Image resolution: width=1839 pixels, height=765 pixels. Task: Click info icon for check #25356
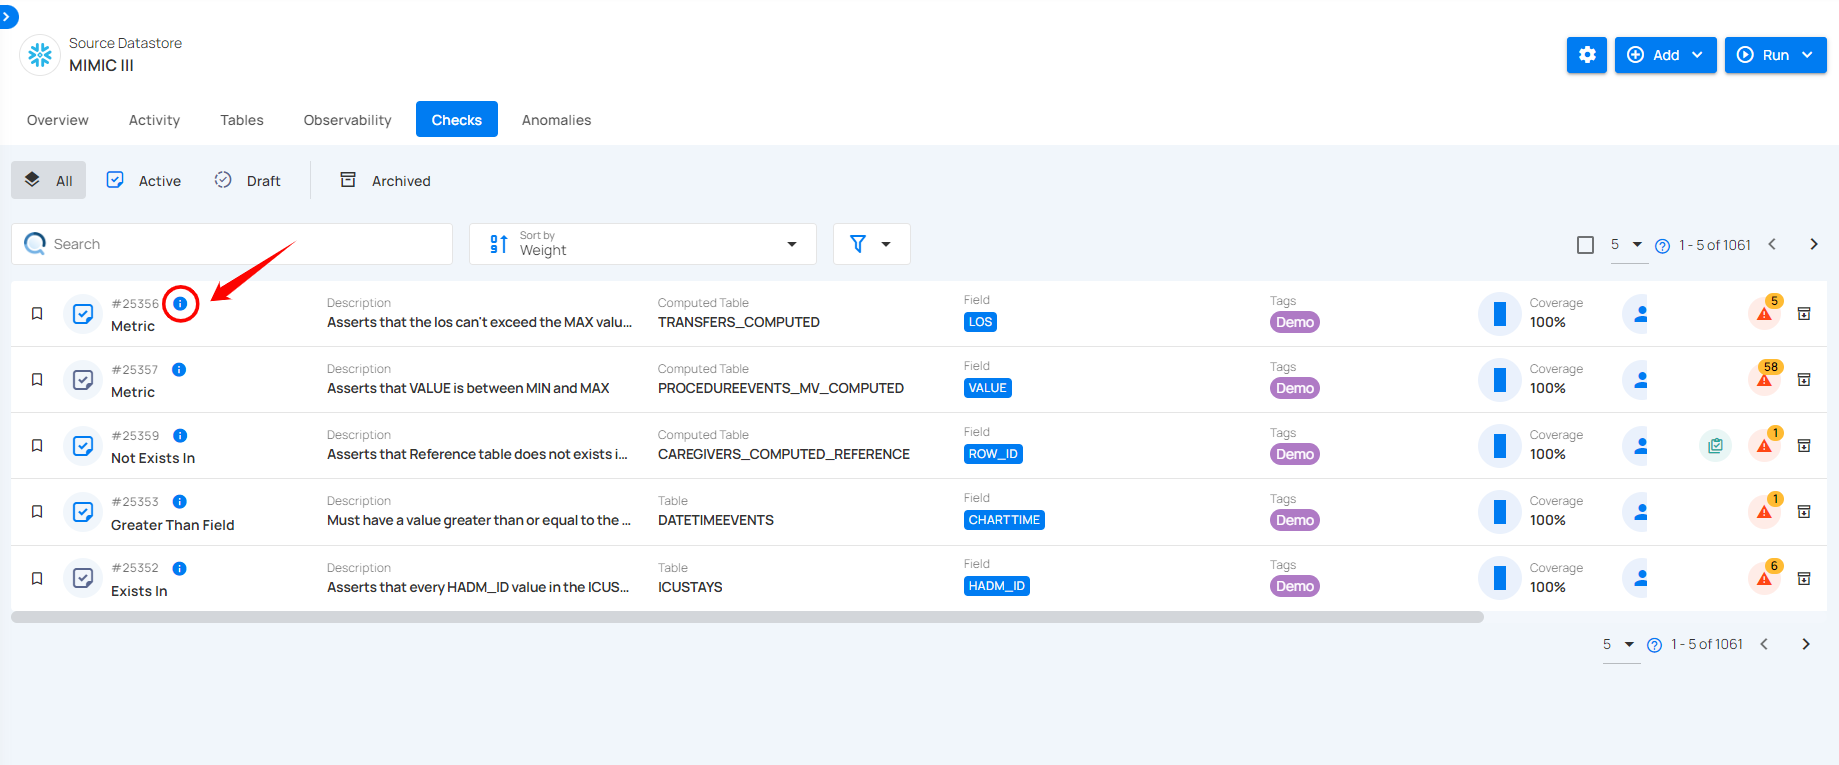(180, 303)
